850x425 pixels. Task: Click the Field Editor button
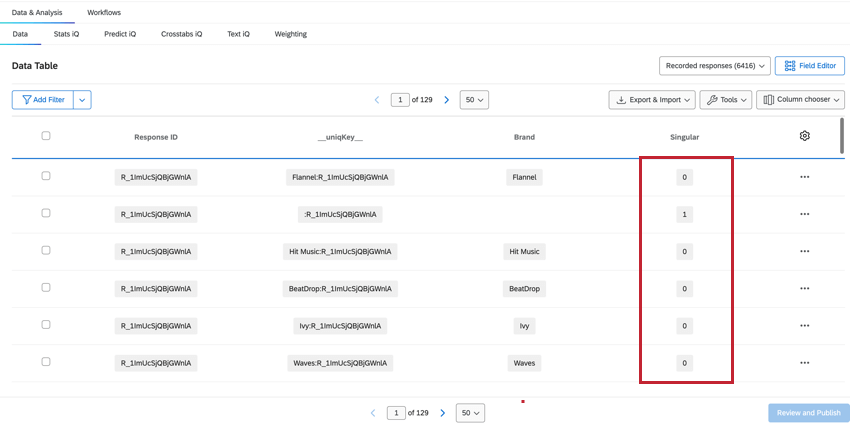809,66
